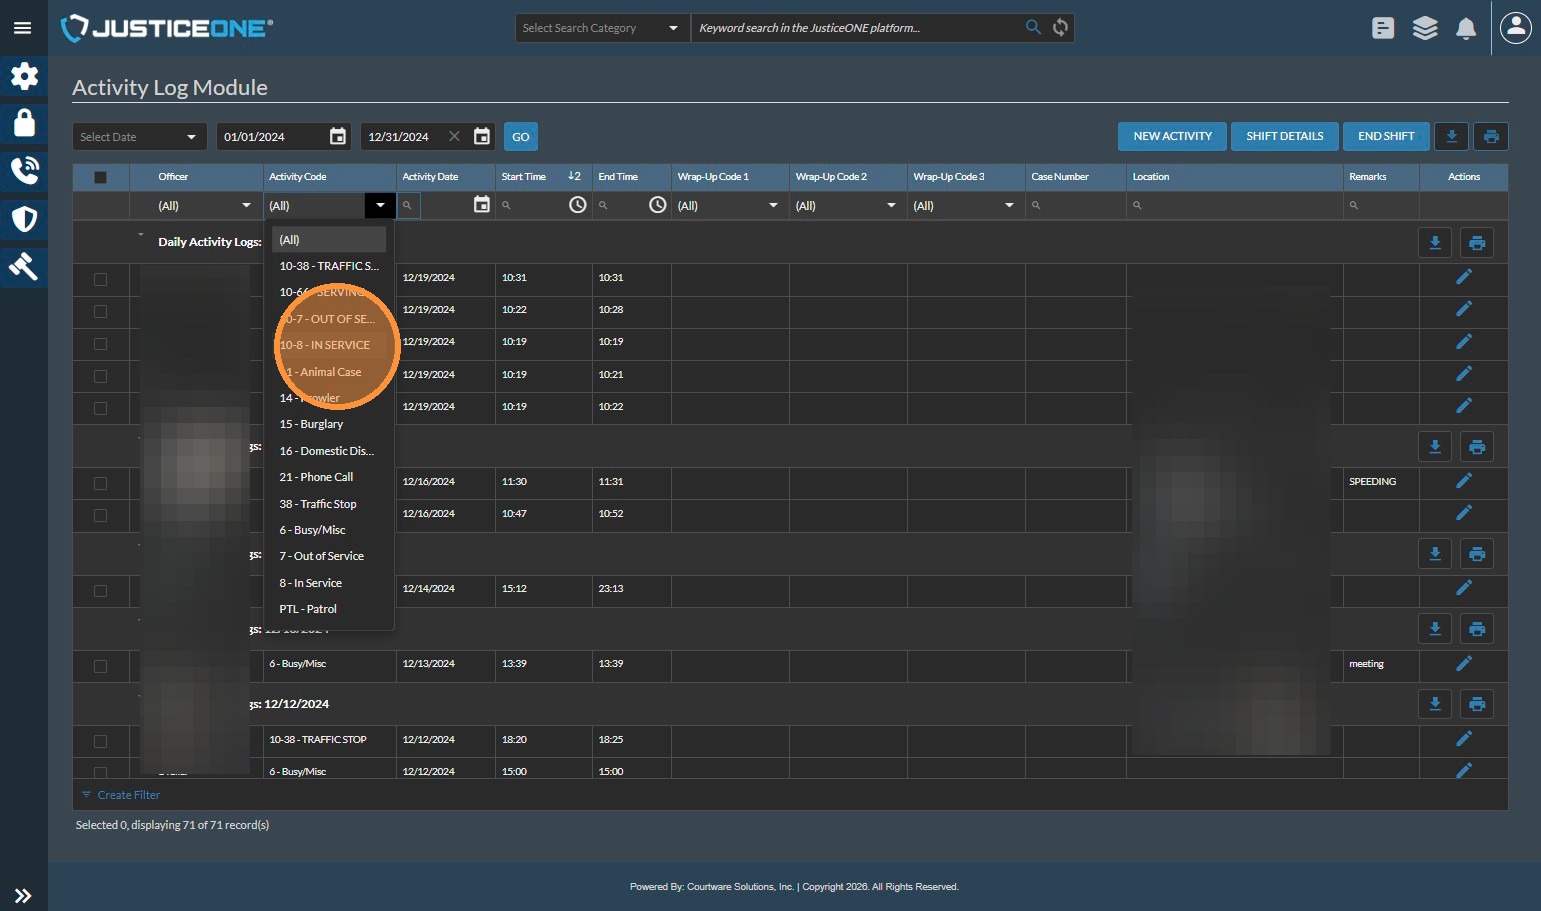Click the keyword search input field

855,28
